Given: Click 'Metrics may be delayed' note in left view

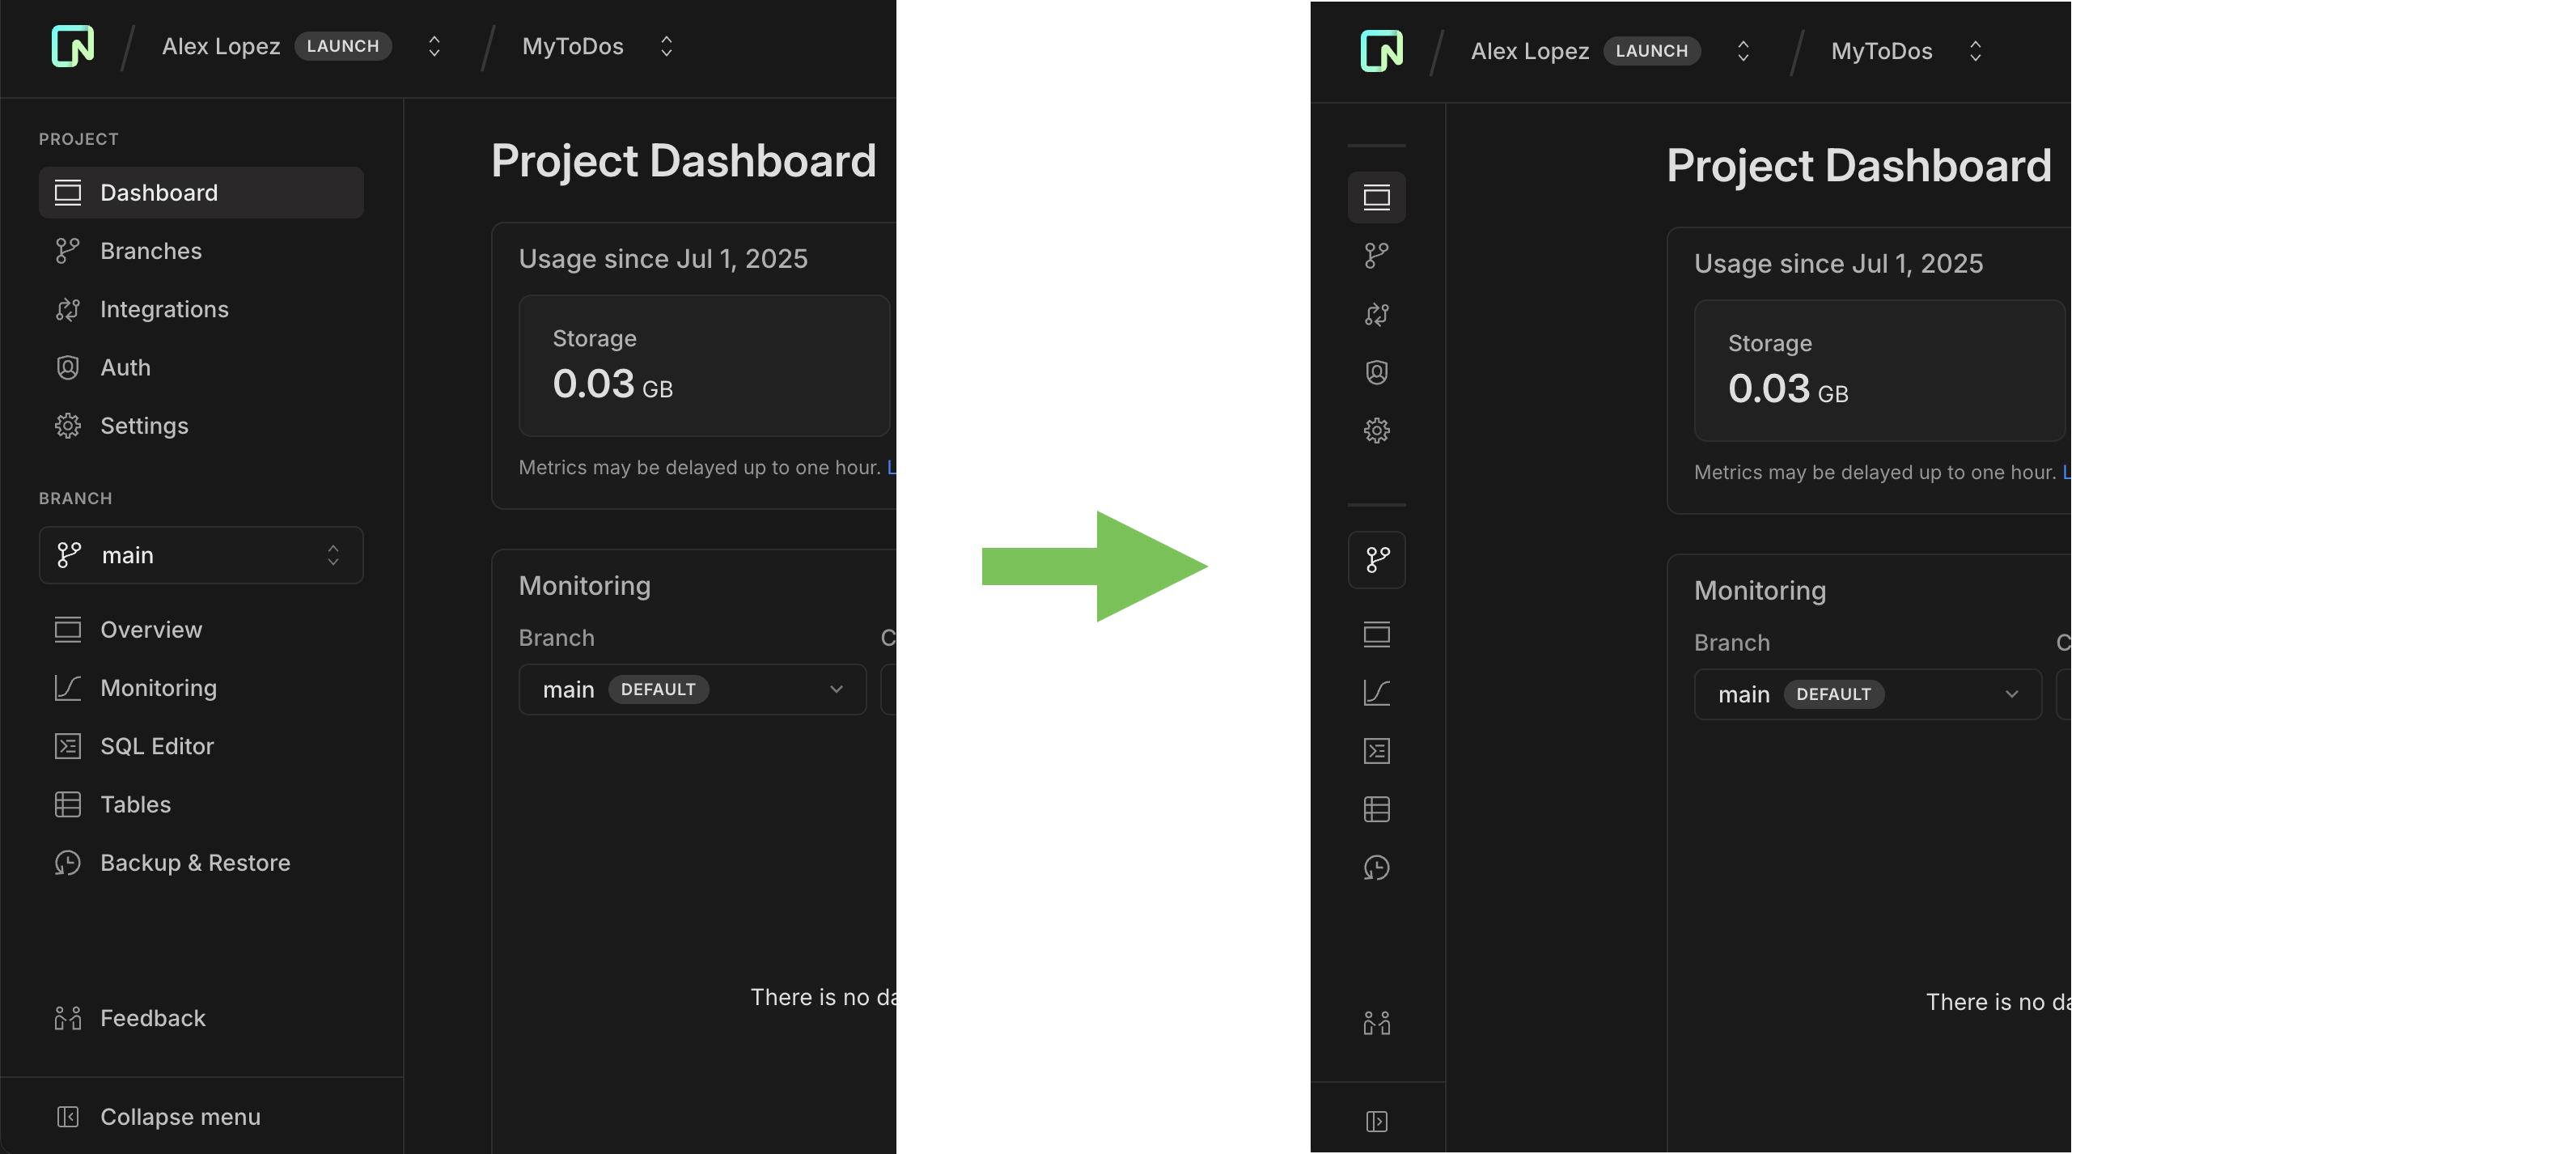Looking at the screenshot, I should 700,468.
